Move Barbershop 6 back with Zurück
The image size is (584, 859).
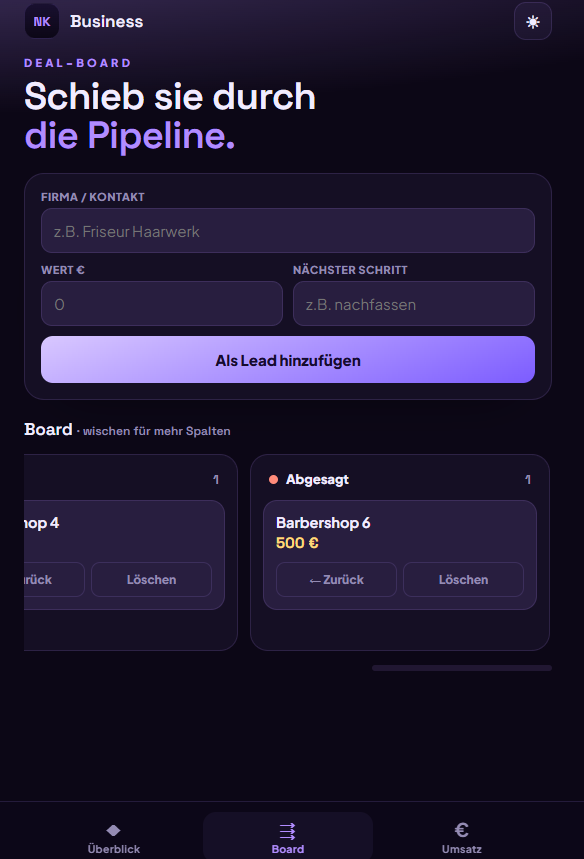point(336,580)
